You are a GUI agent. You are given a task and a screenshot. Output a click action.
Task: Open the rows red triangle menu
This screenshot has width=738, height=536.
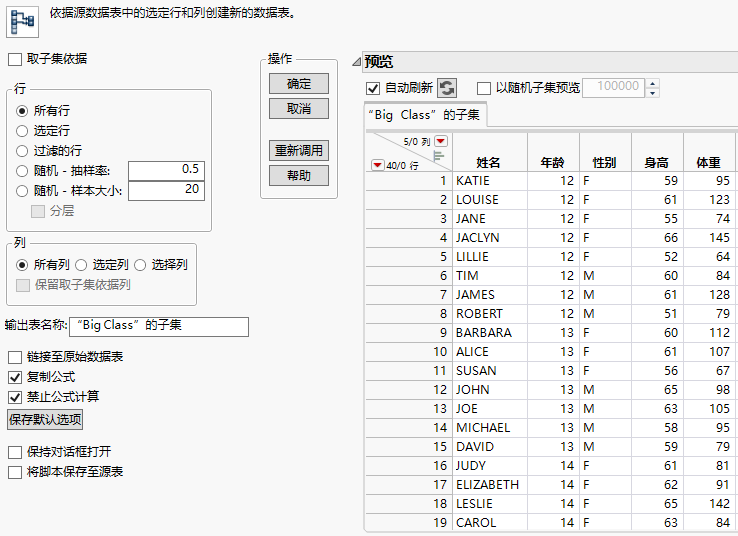coord(377,165)
